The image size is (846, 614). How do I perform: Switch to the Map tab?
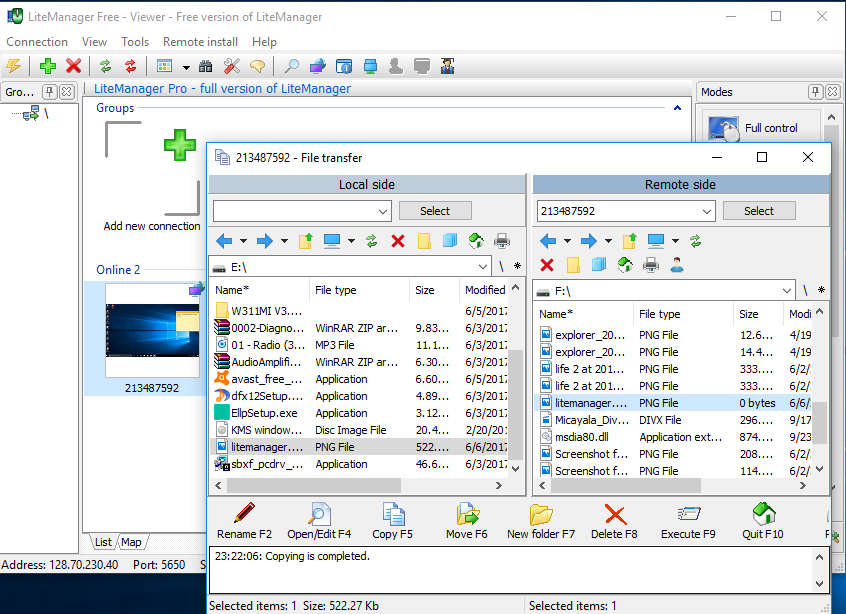(131, 542)
